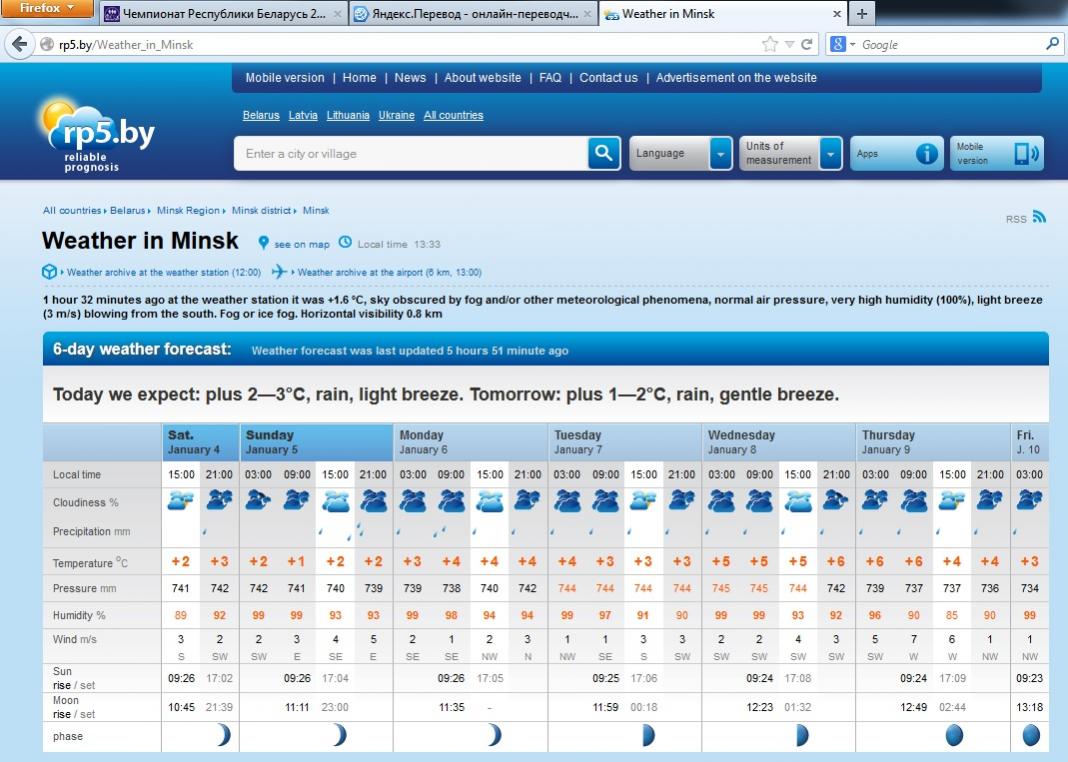Click the browser back arrow button
The width and height of the screenshot is (1068, 762).
point(19,44)
